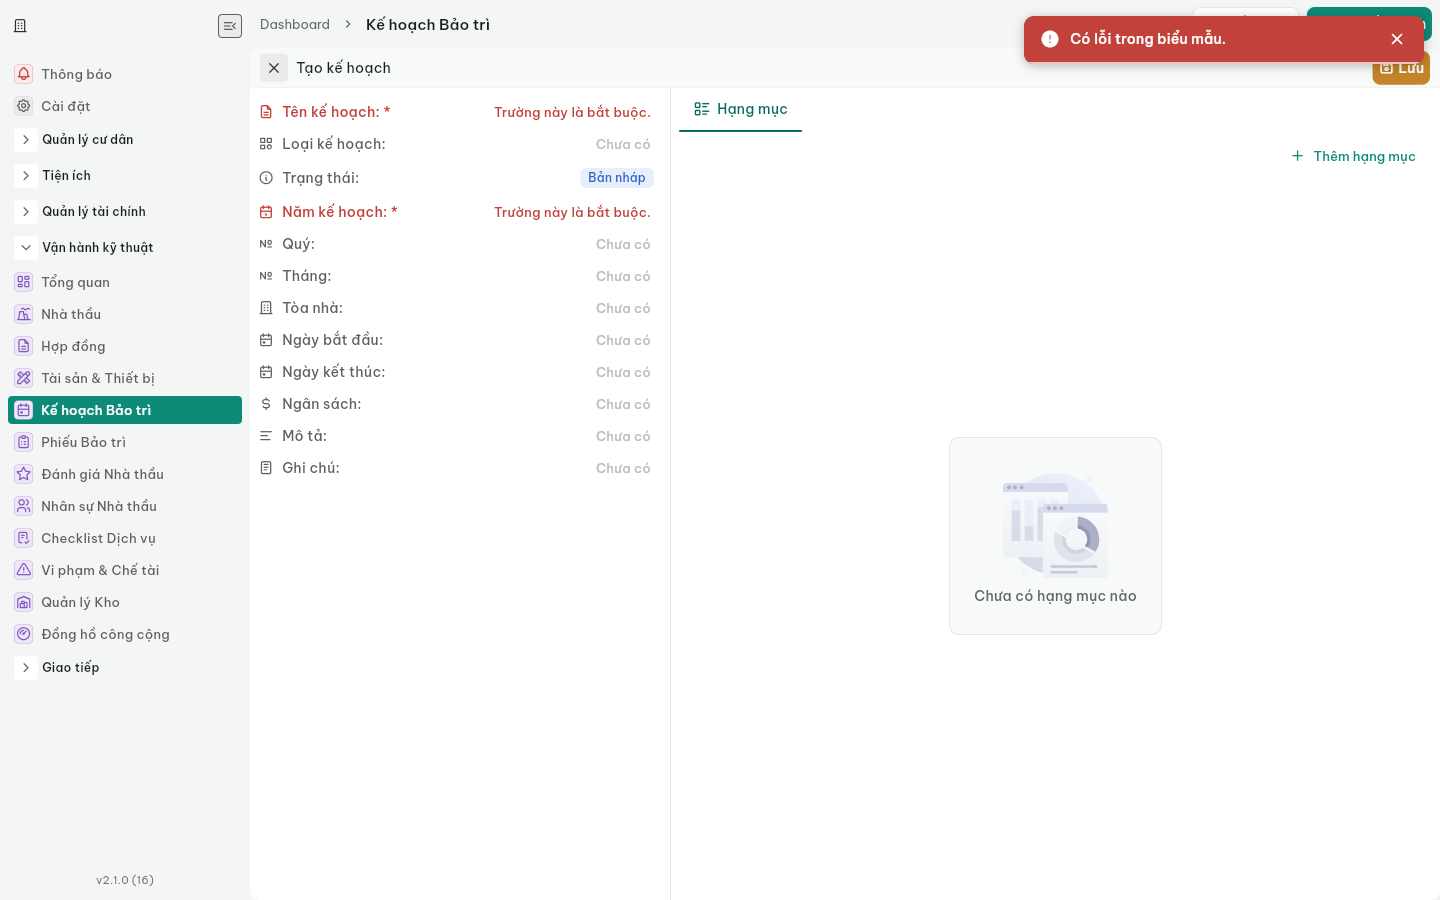Go to Dashboard breadcrumb link
The image size is (1440, 900).
295,24
